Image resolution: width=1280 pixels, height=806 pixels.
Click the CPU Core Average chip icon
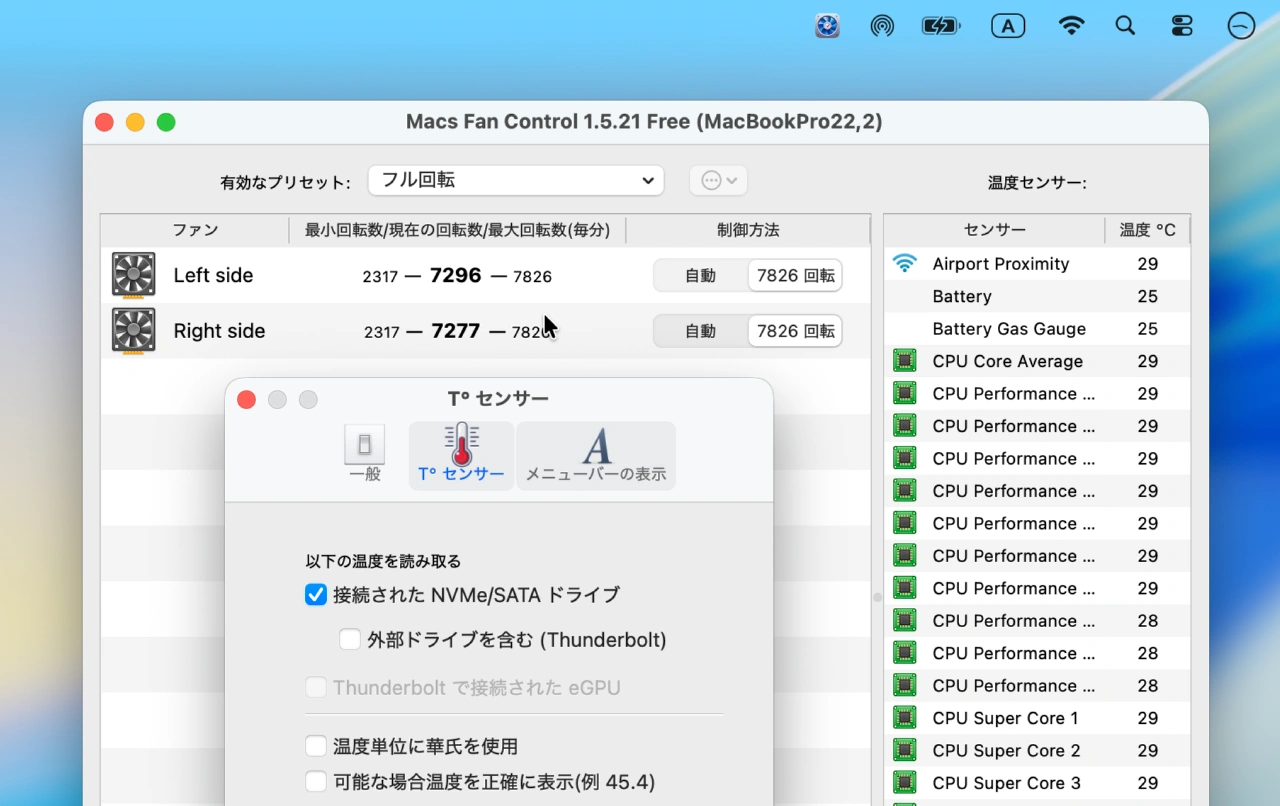tap(904, 361)
